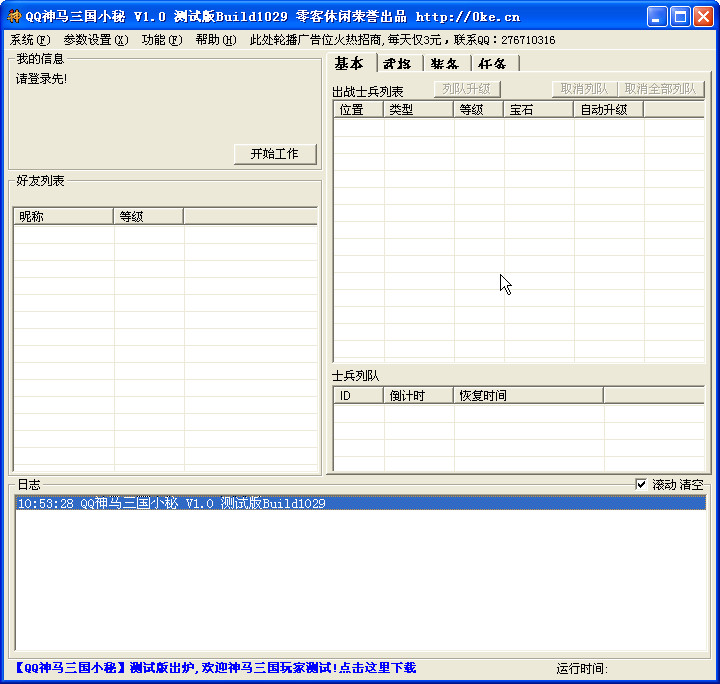
Task: Click the 列队升级 button
Action: 467,89
